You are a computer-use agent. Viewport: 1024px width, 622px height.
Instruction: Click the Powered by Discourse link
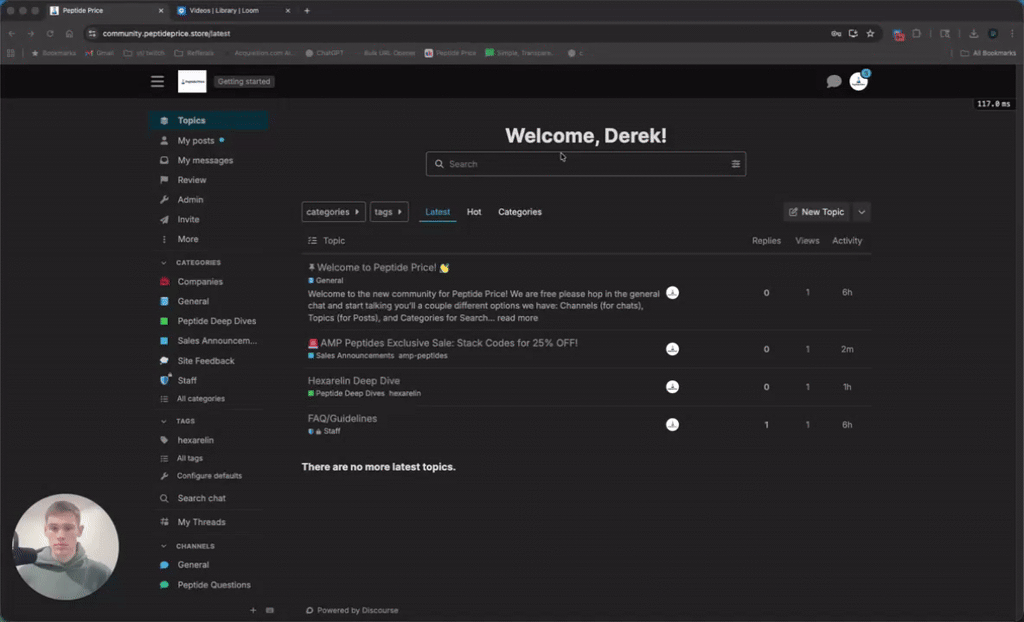tap(357, 610)
